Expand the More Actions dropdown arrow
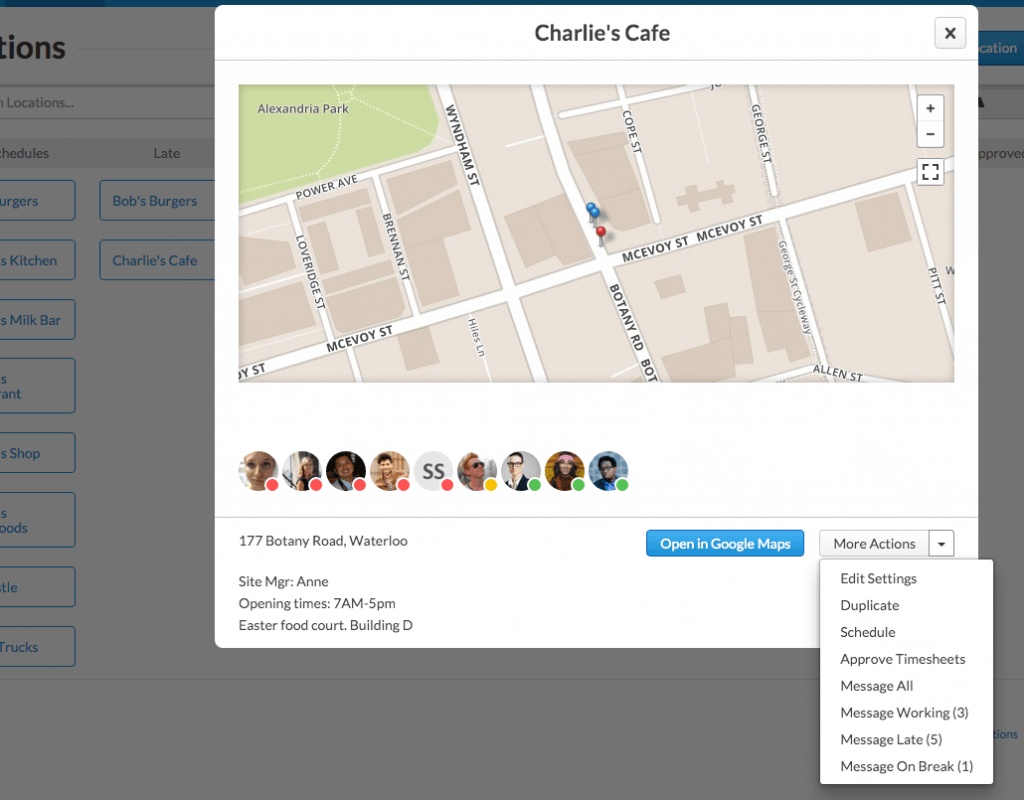Image resolution: width=1024 pixels, height=800 pixels. (941, 544)
